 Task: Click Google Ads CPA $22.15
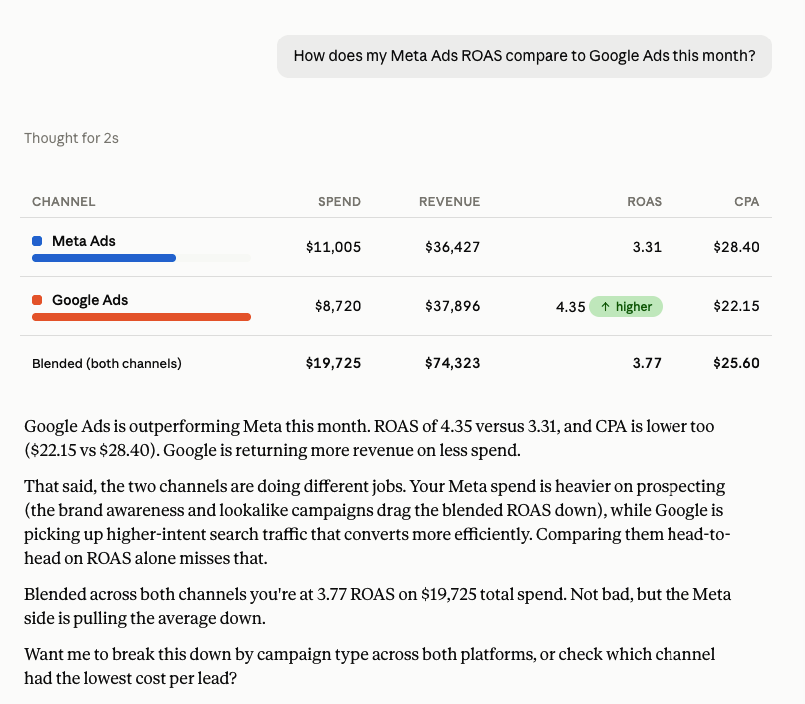click(736, 306)
